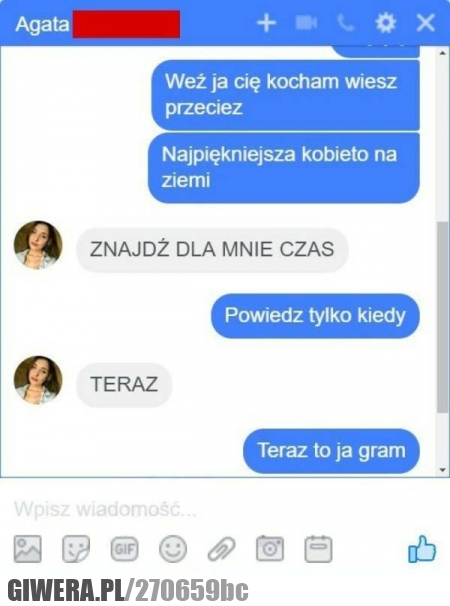The image size is (450, 606).
Task: Attach a file with the paperclip icon
Action: (221, 549)
